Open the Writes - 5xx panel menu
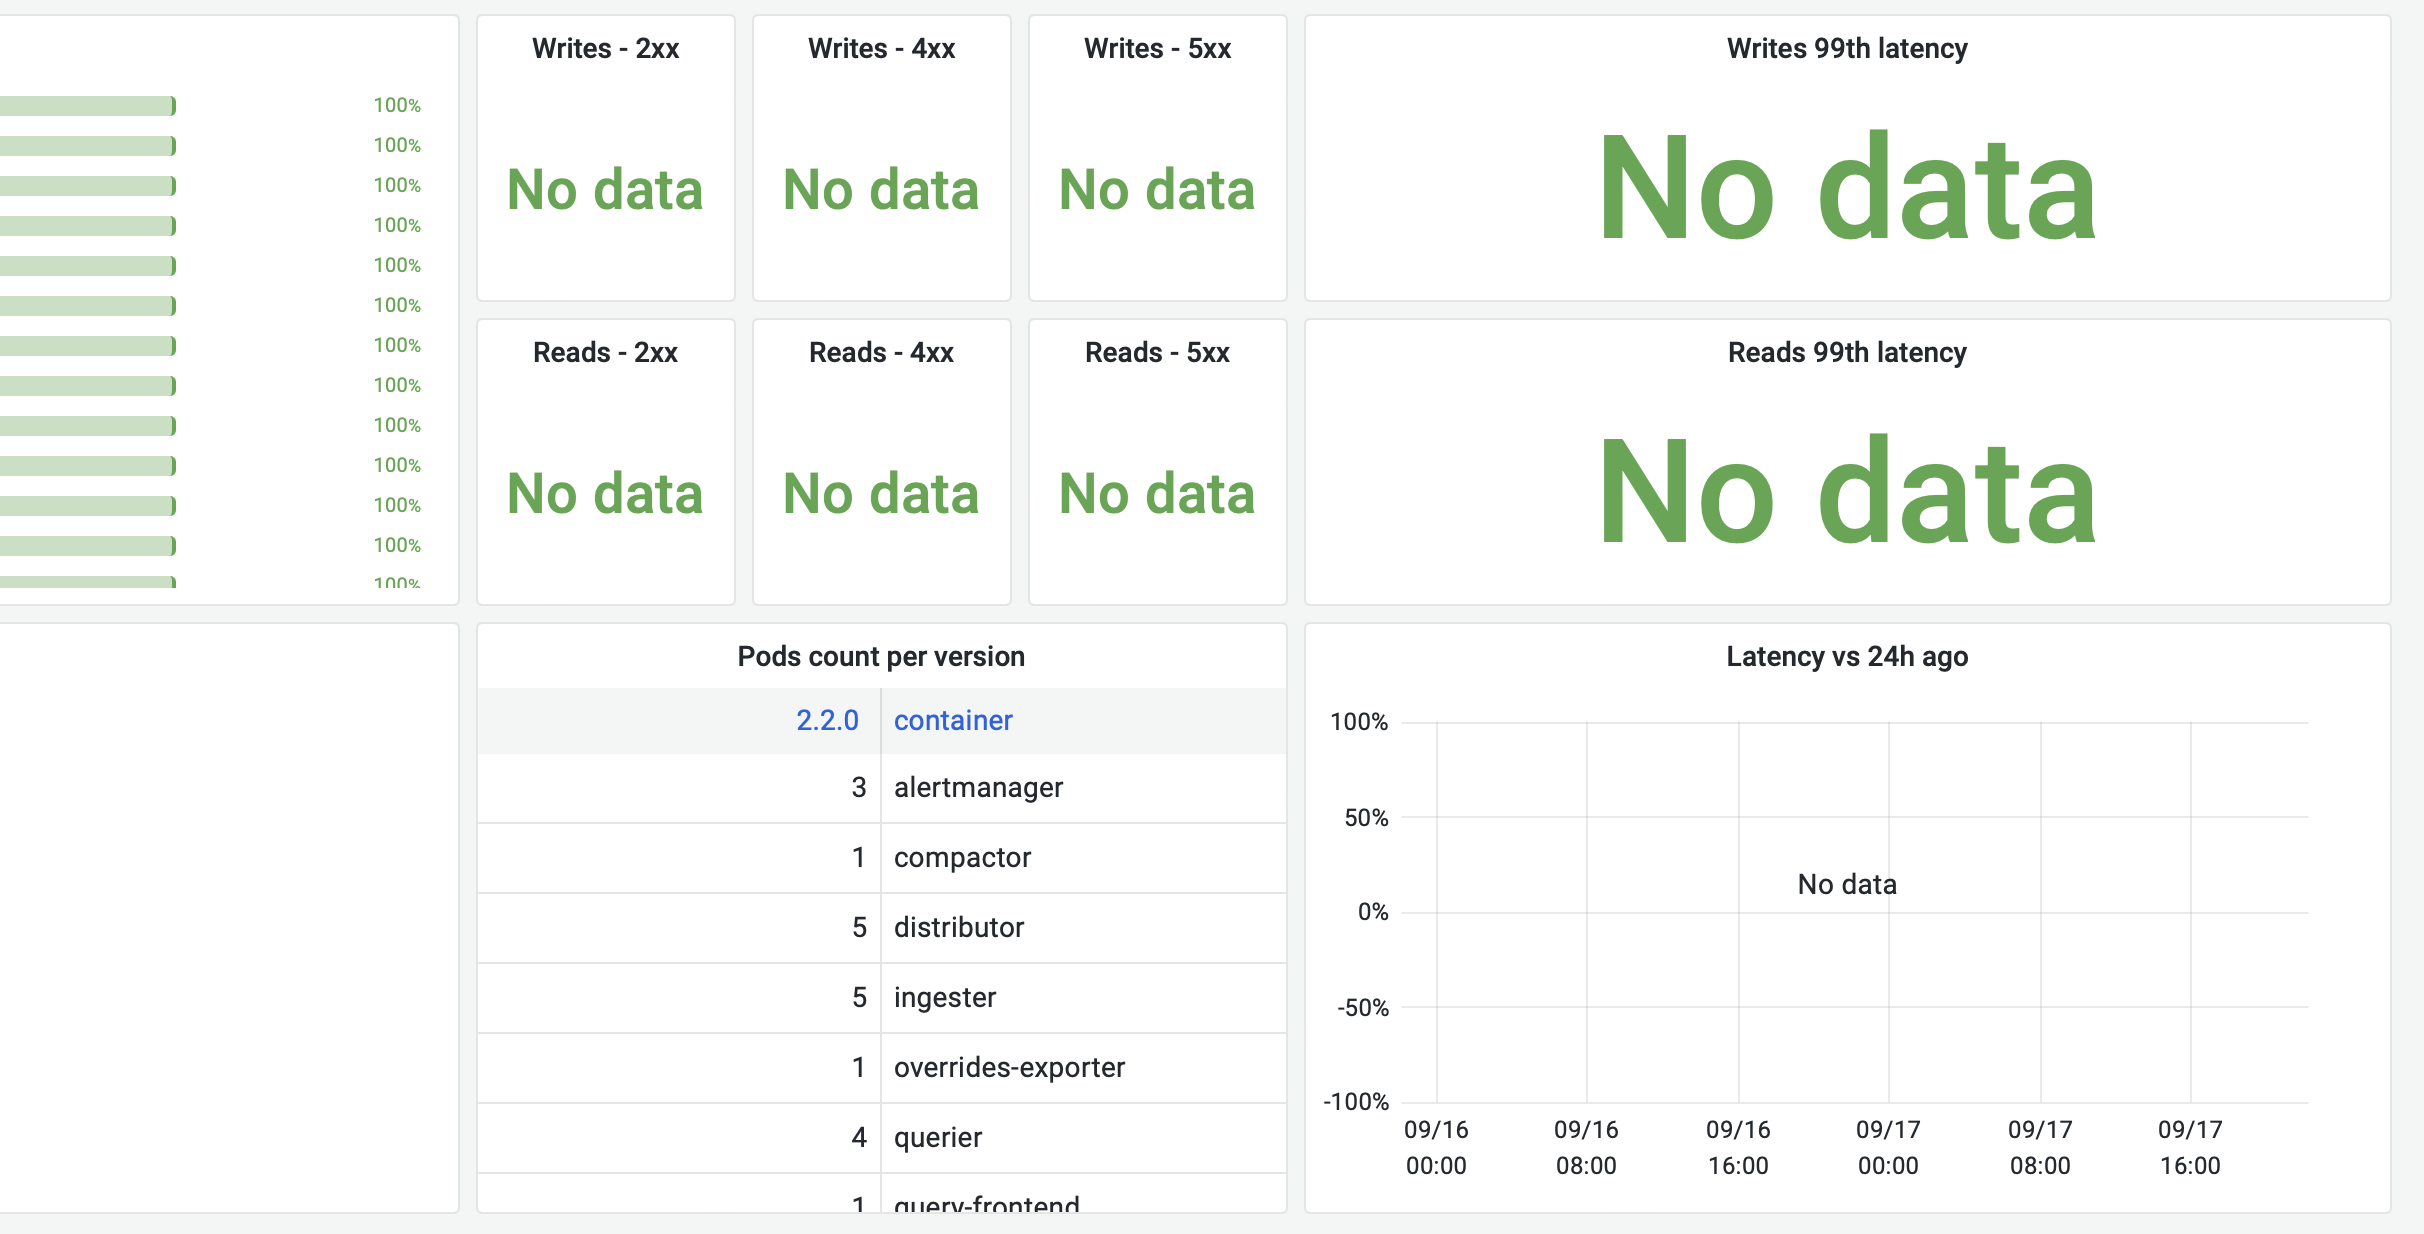2424x1234 pixels. 1156,47
